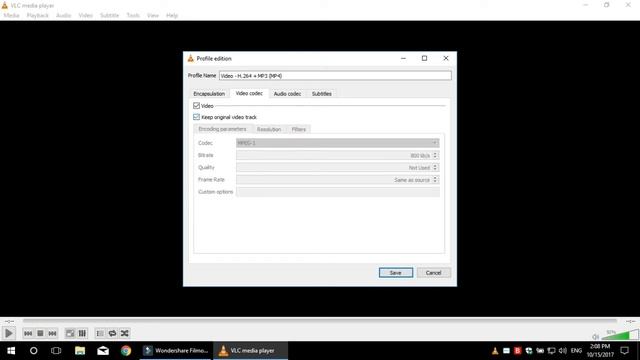The image size is (640, 360).
Task: Open the Subtitles tab
Action: coord(322,94)
